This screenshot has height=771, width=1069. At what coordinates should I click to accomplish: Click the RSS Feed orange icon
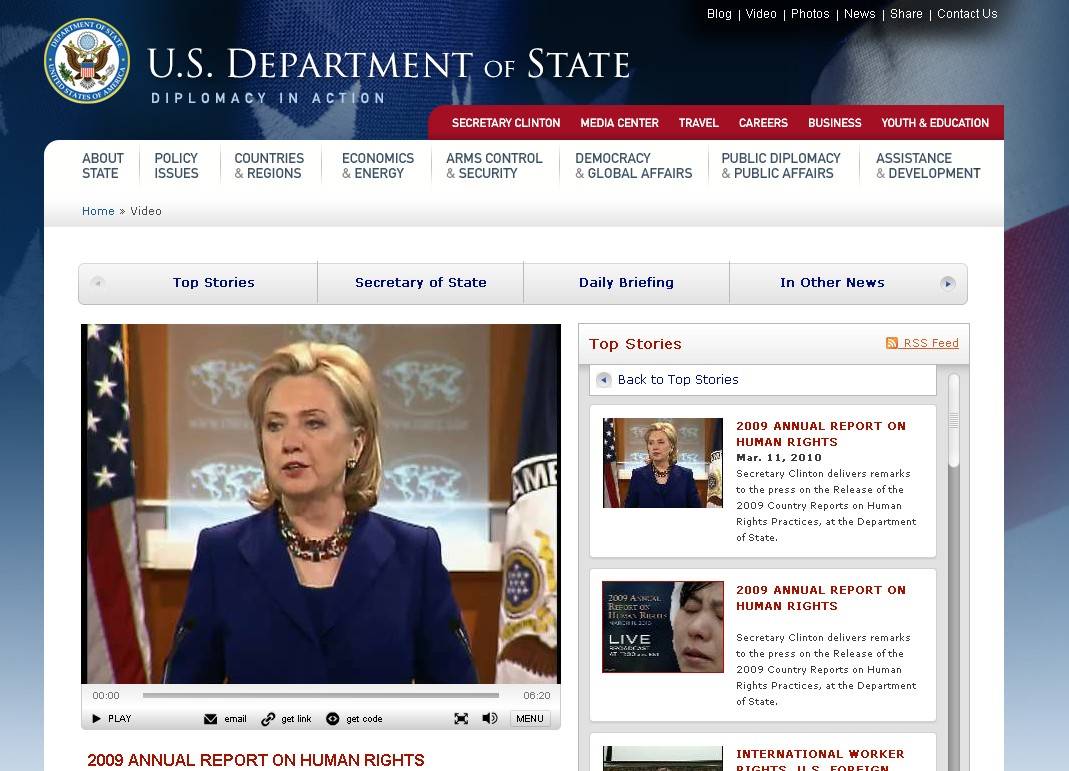pos(892,343)
